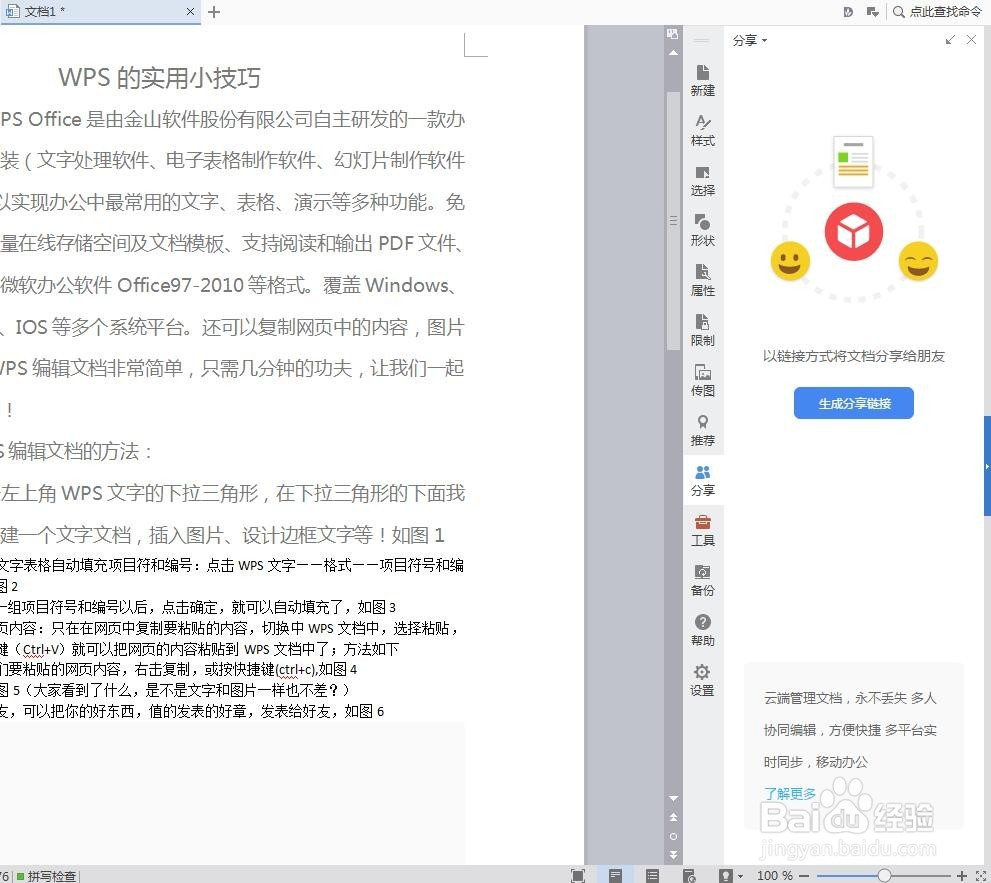Click the scrollbar down arrow
This screenshot has height=883, width=991.
point(673,798)
